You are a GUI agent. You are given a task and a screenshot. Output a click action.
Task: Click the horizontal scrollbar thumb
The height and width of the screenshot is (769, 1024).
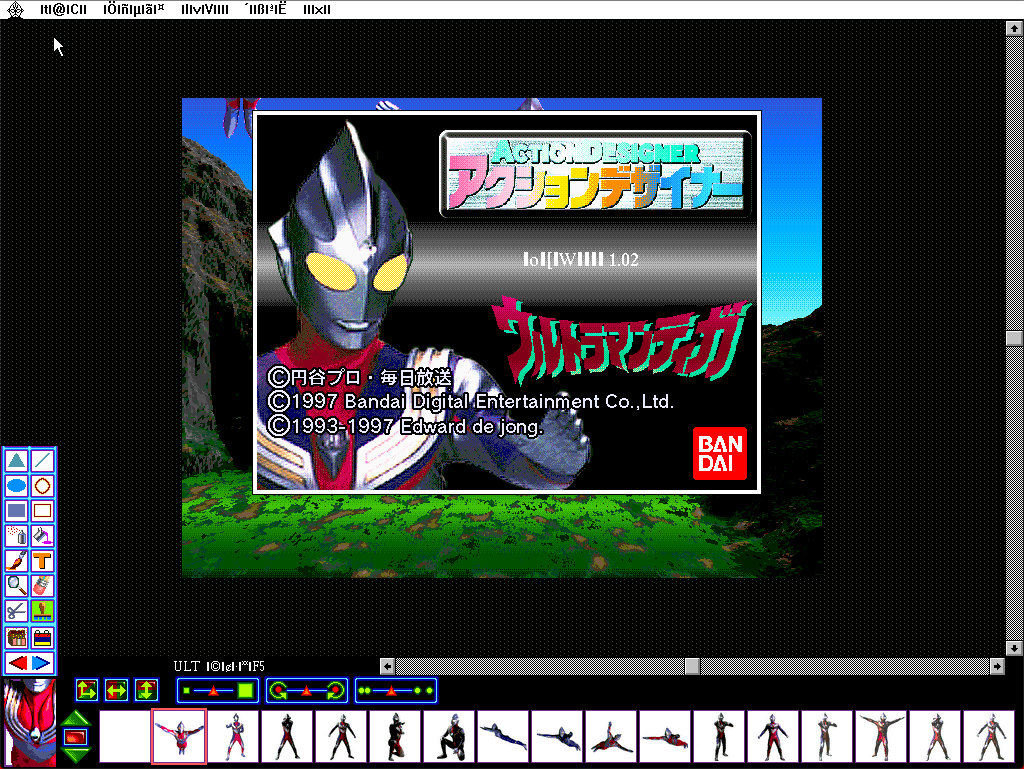click(x=692, y=666)
